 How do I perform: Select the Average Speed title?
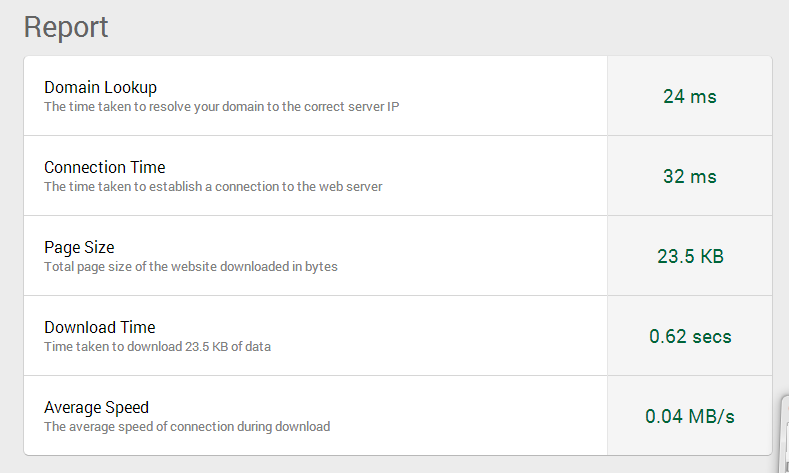[97, 407]
